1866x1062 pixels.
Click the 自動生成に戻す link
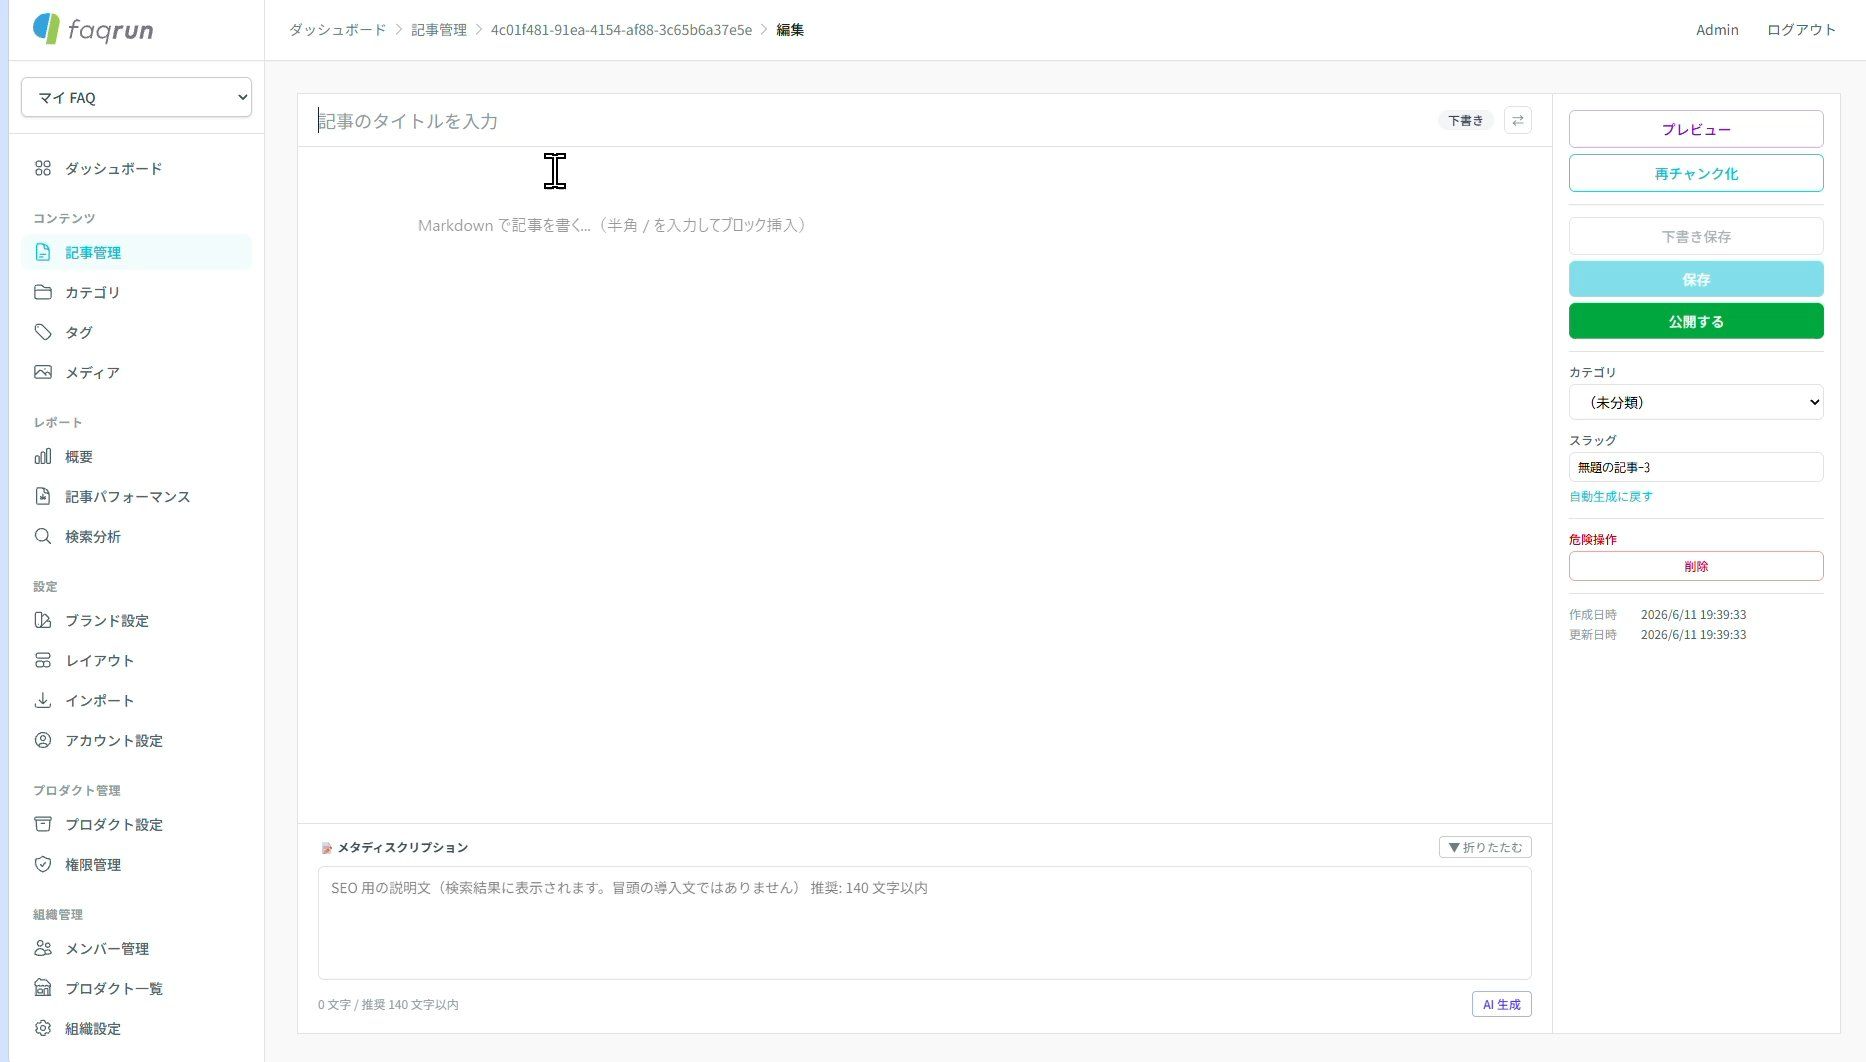tap(1611, 496)
